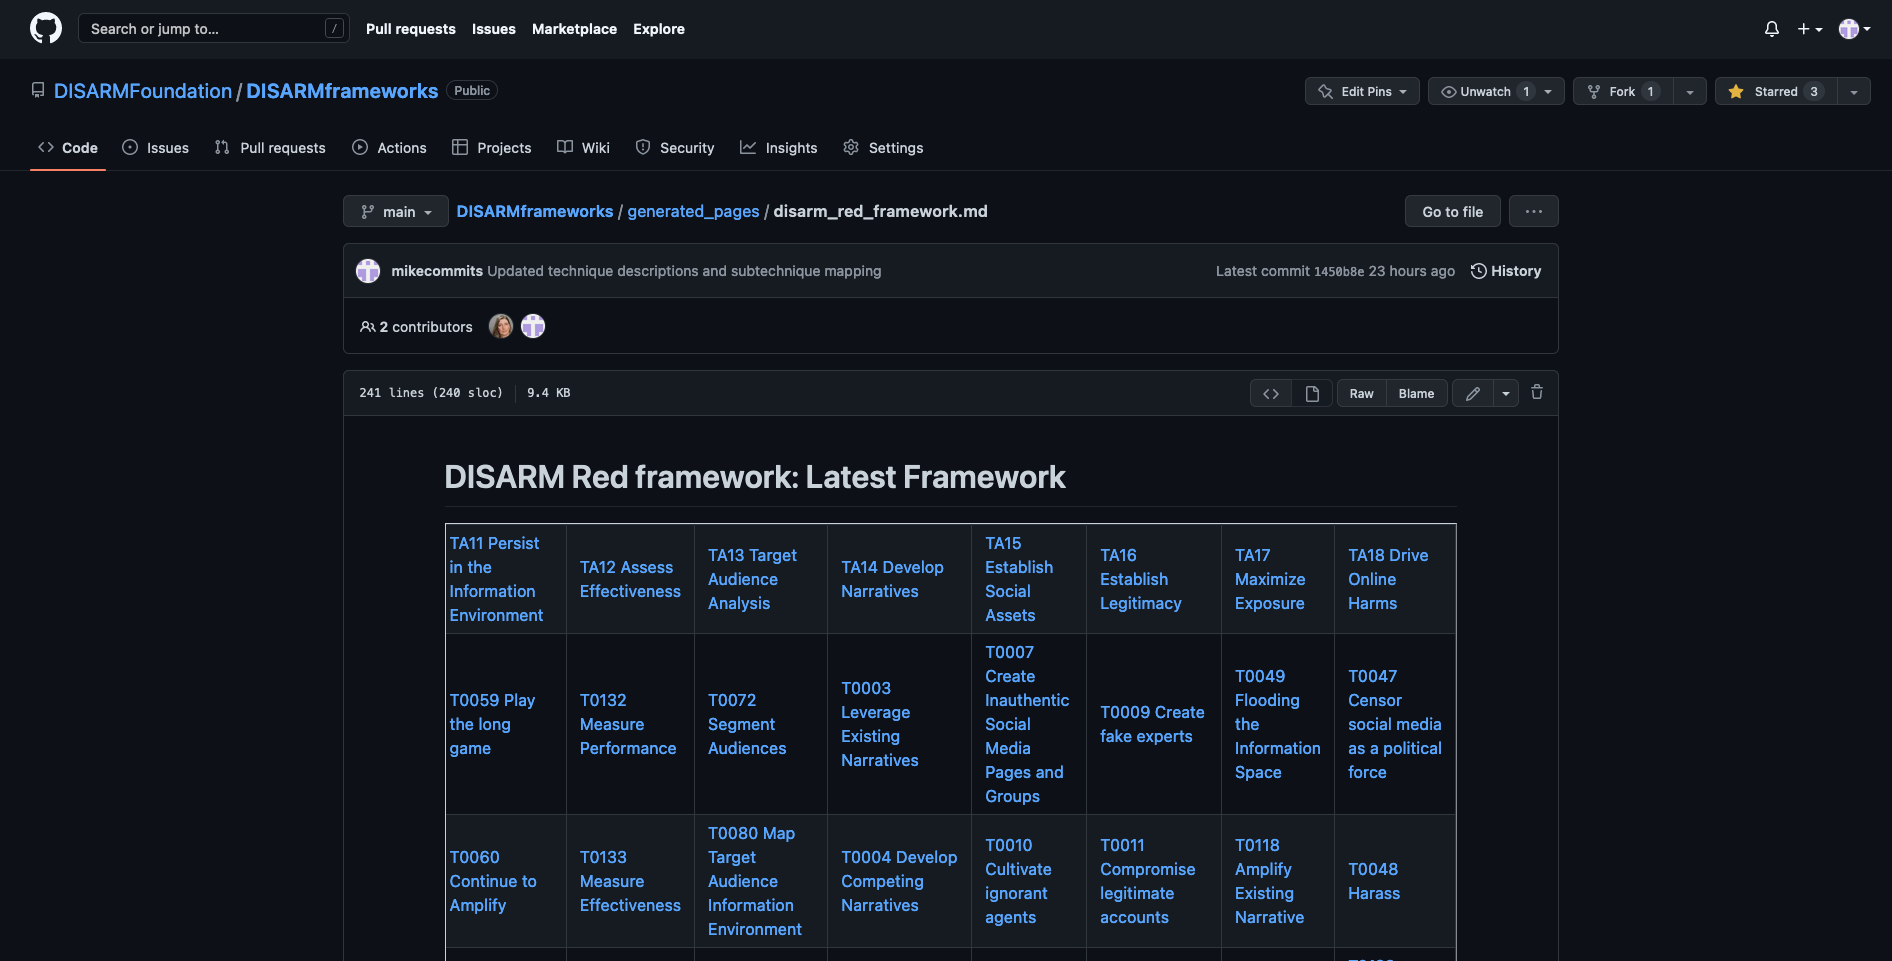This screenshot has height=961, width=1892.
Task: Open T0118 Amplify Existing Narrative
Action: [x=1269, y=881]
